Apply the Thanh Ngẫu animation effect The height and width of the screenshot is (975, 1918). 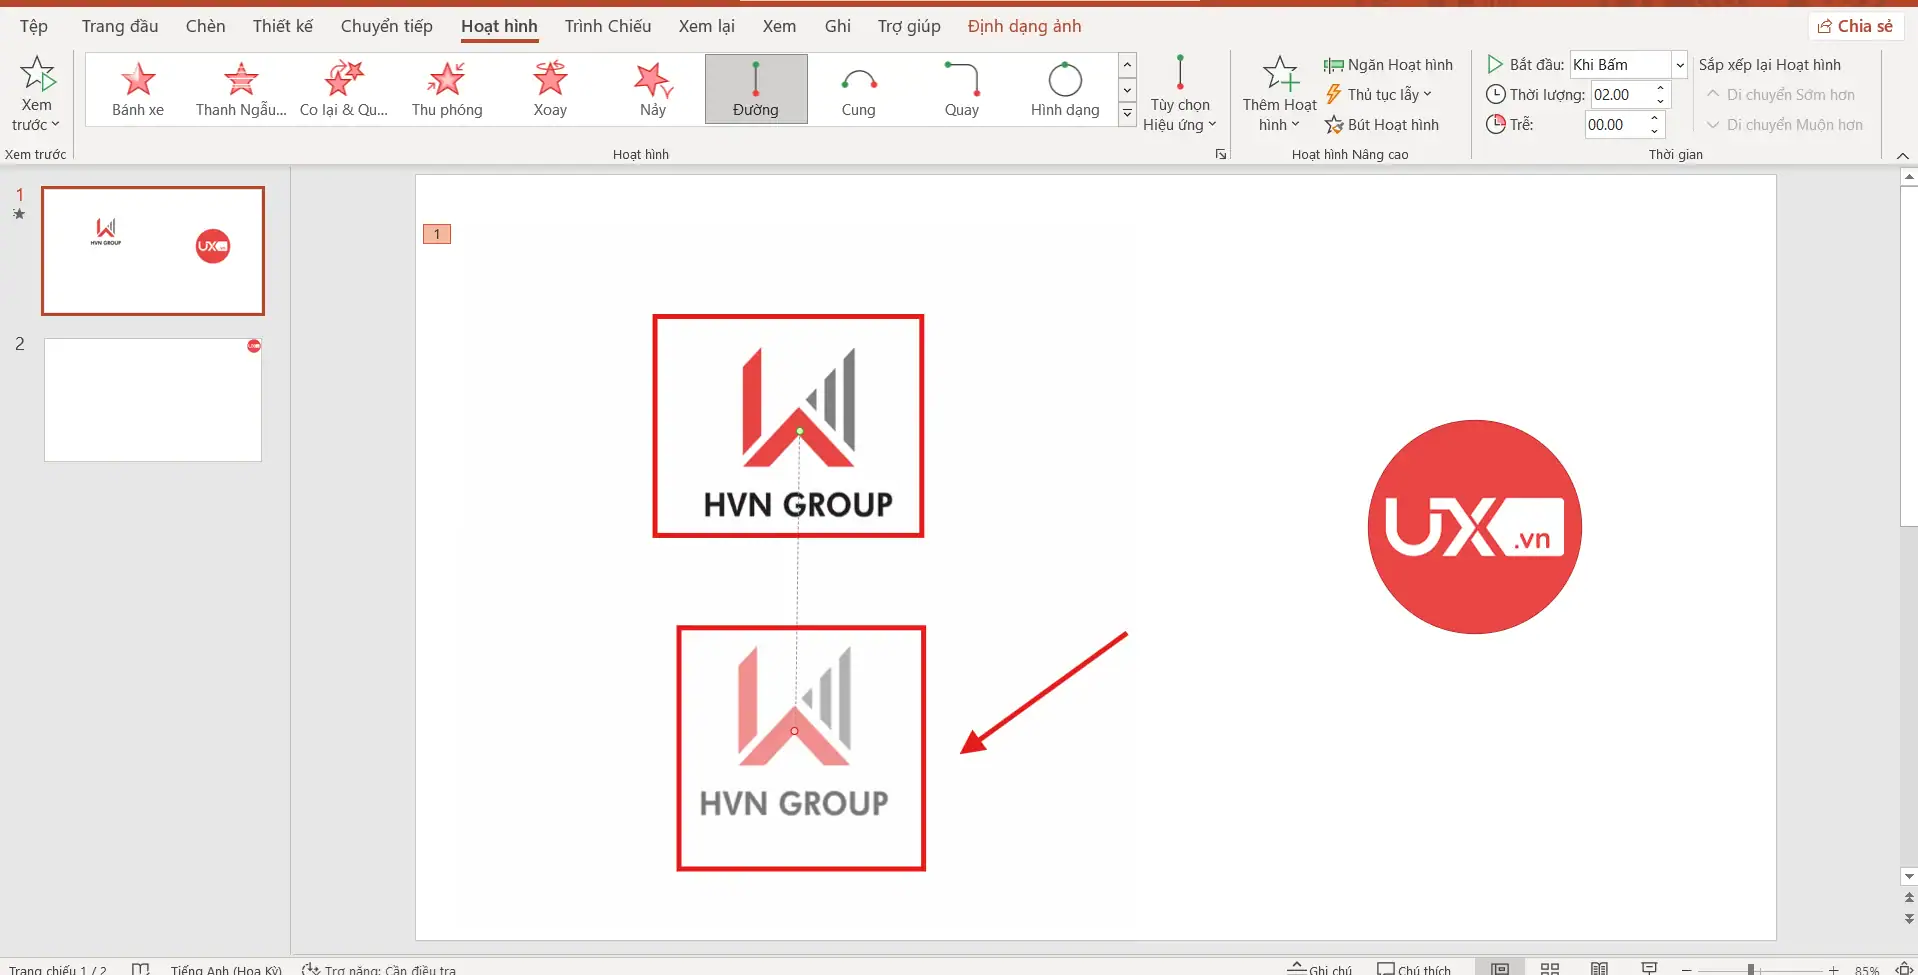[x=241, y=89]
